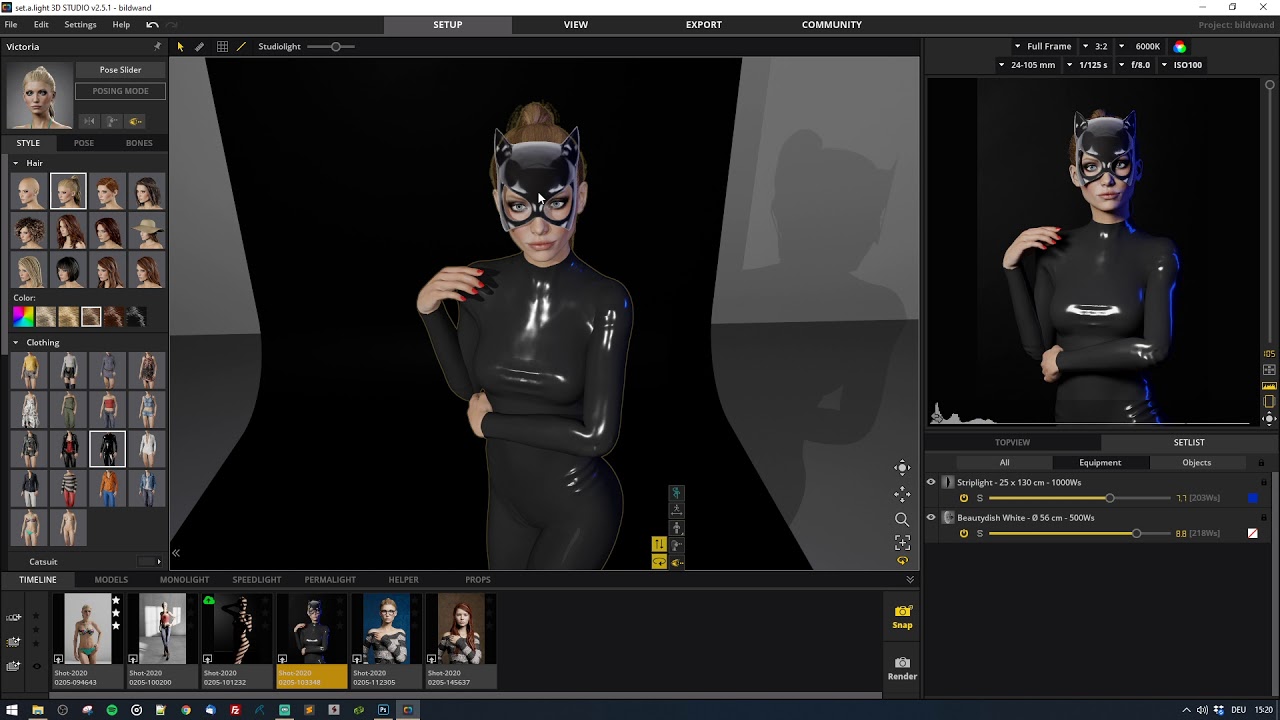The height and width of the screenshot is (720, 1280).
Task: Collapse left panel double-arrow icon
Action: [x=176, y=553]
